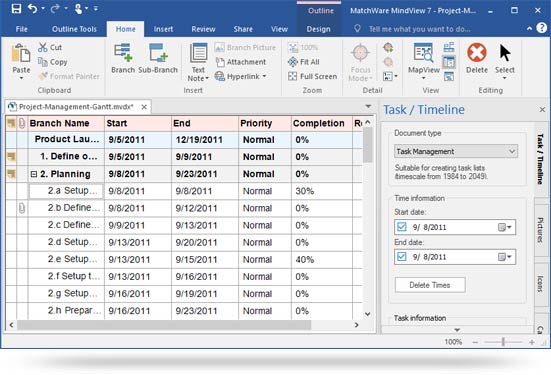Click the vertical scrollbar down arrow
Image resolution: width=551 pixels, height=375 pixels.
[x=368, y=314]
